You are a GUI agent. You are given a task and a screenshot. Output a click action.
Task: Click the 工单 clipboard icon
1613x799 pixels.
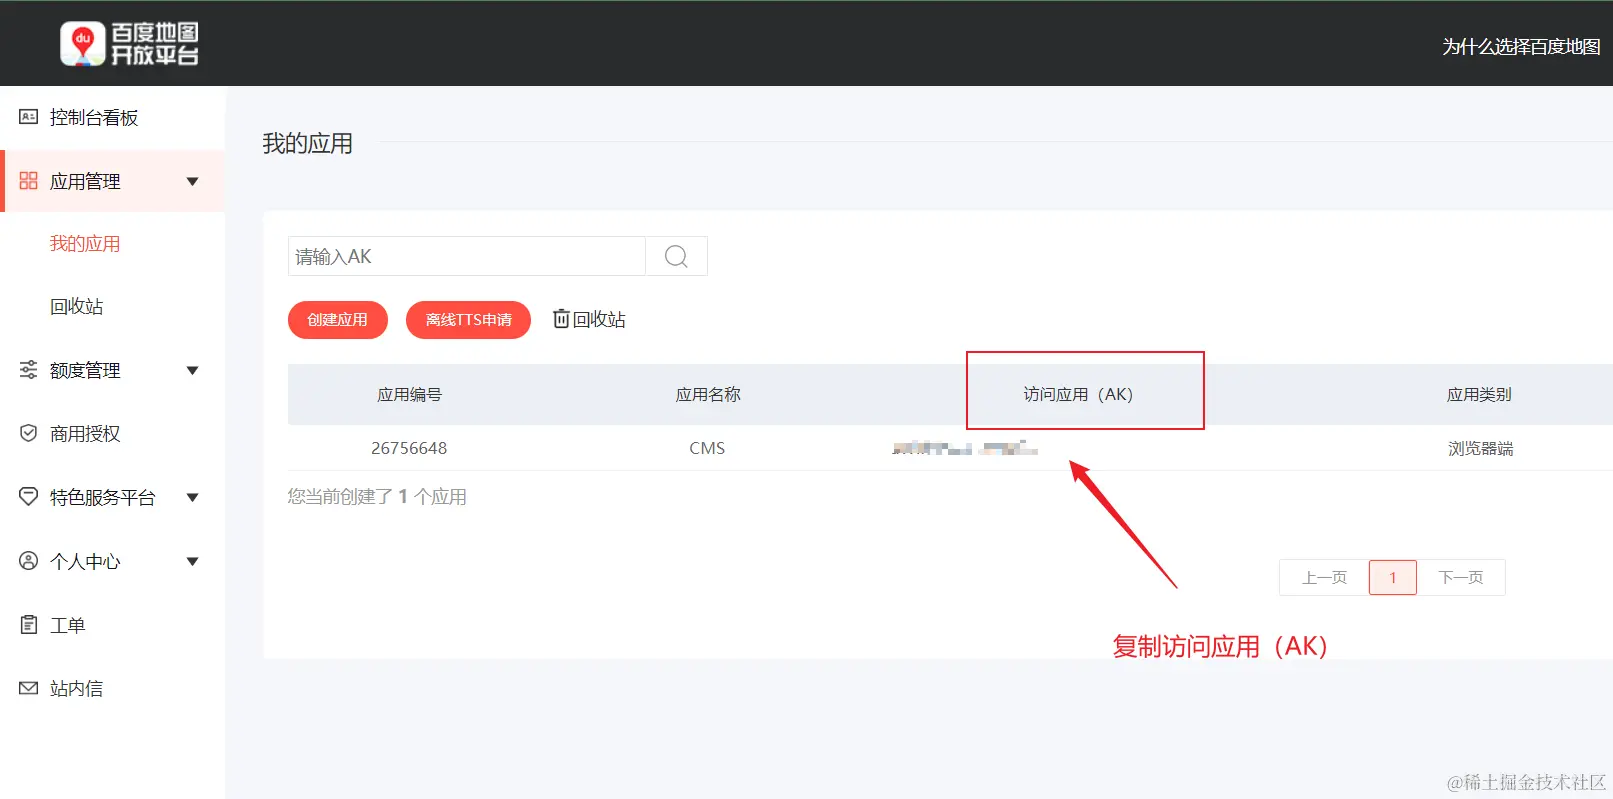[29, 625]
